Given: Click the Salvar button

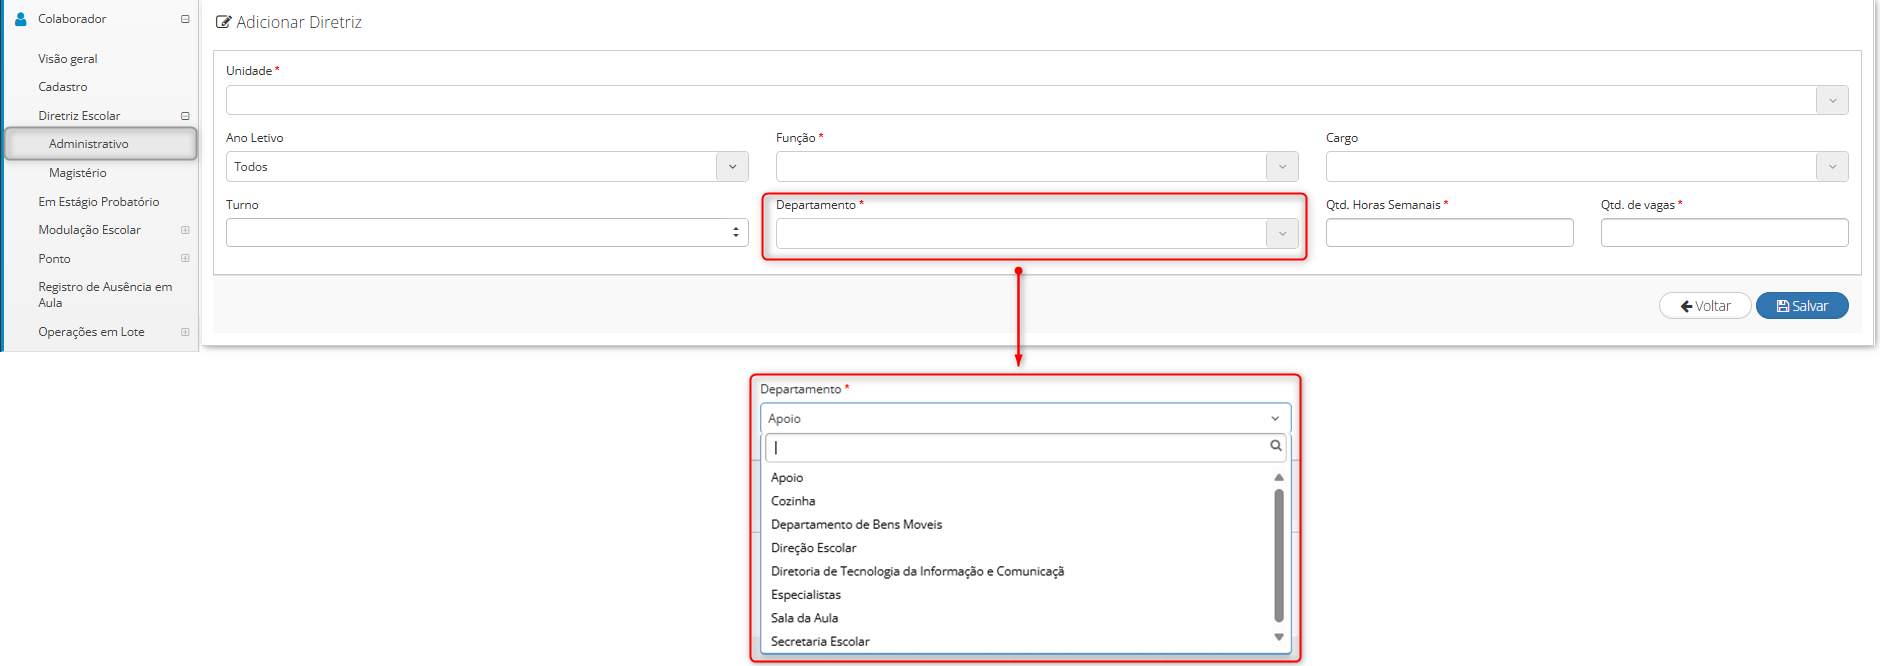Looking at the screenshot, I should (x=1802, y=306).
